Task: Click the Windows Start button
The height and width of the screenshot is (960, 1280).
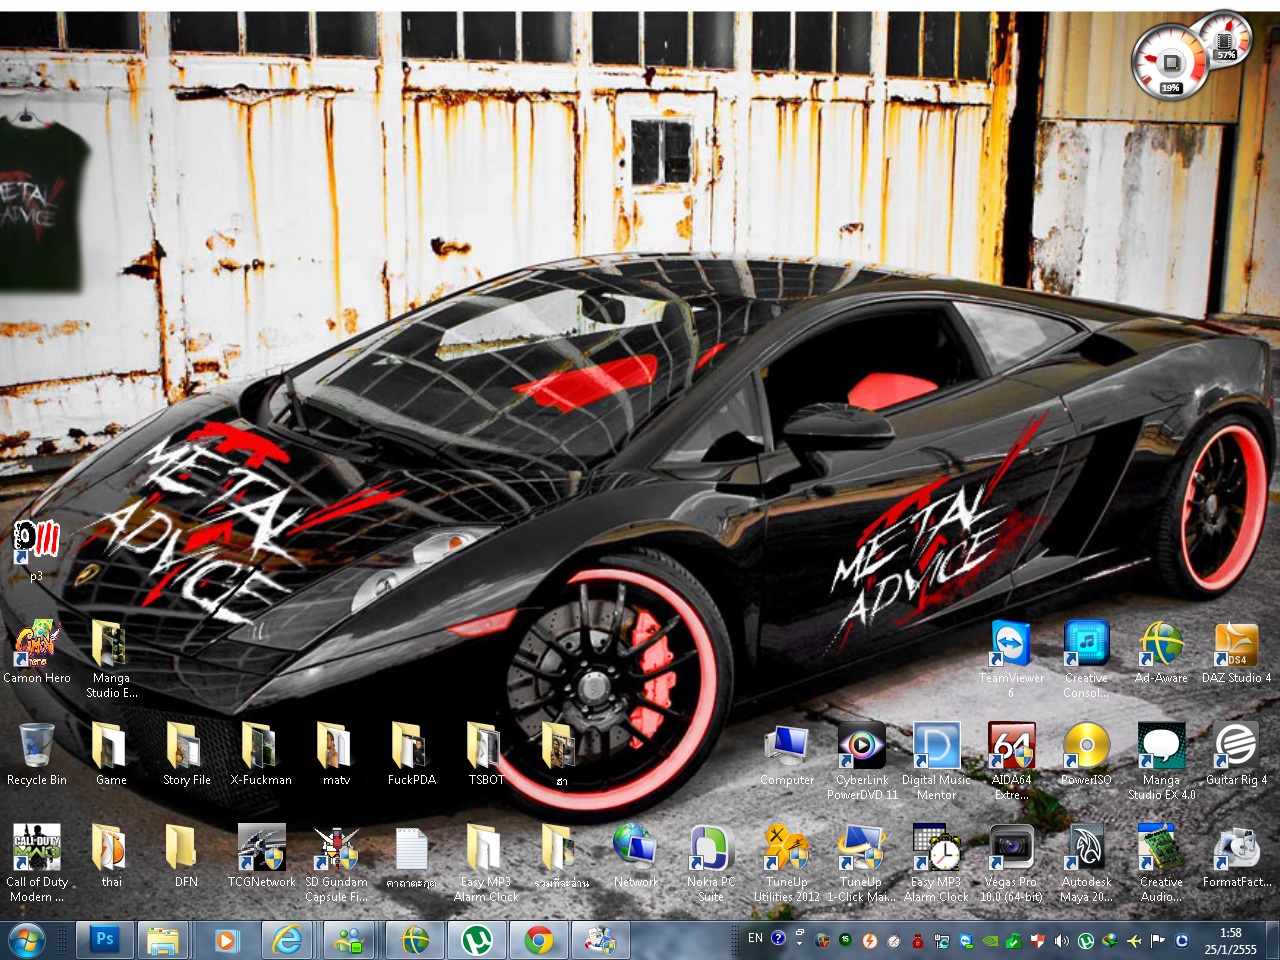Action: [27, 941]
